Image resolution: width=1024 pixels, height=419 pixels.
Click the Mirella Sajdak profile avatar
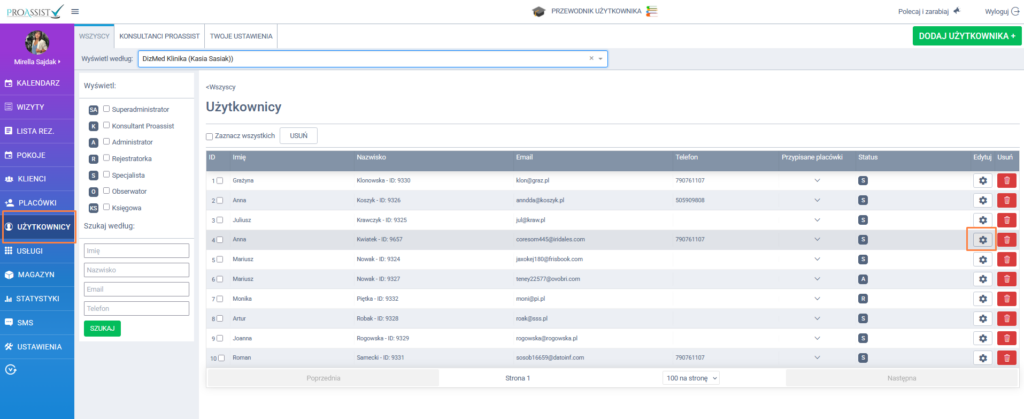(37, 43)
